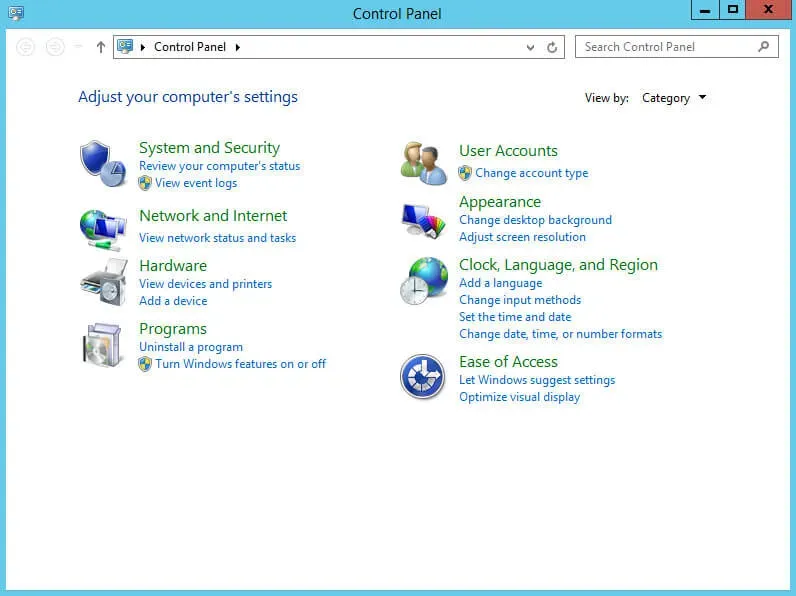Select Optimize visual display

point(519,397)
